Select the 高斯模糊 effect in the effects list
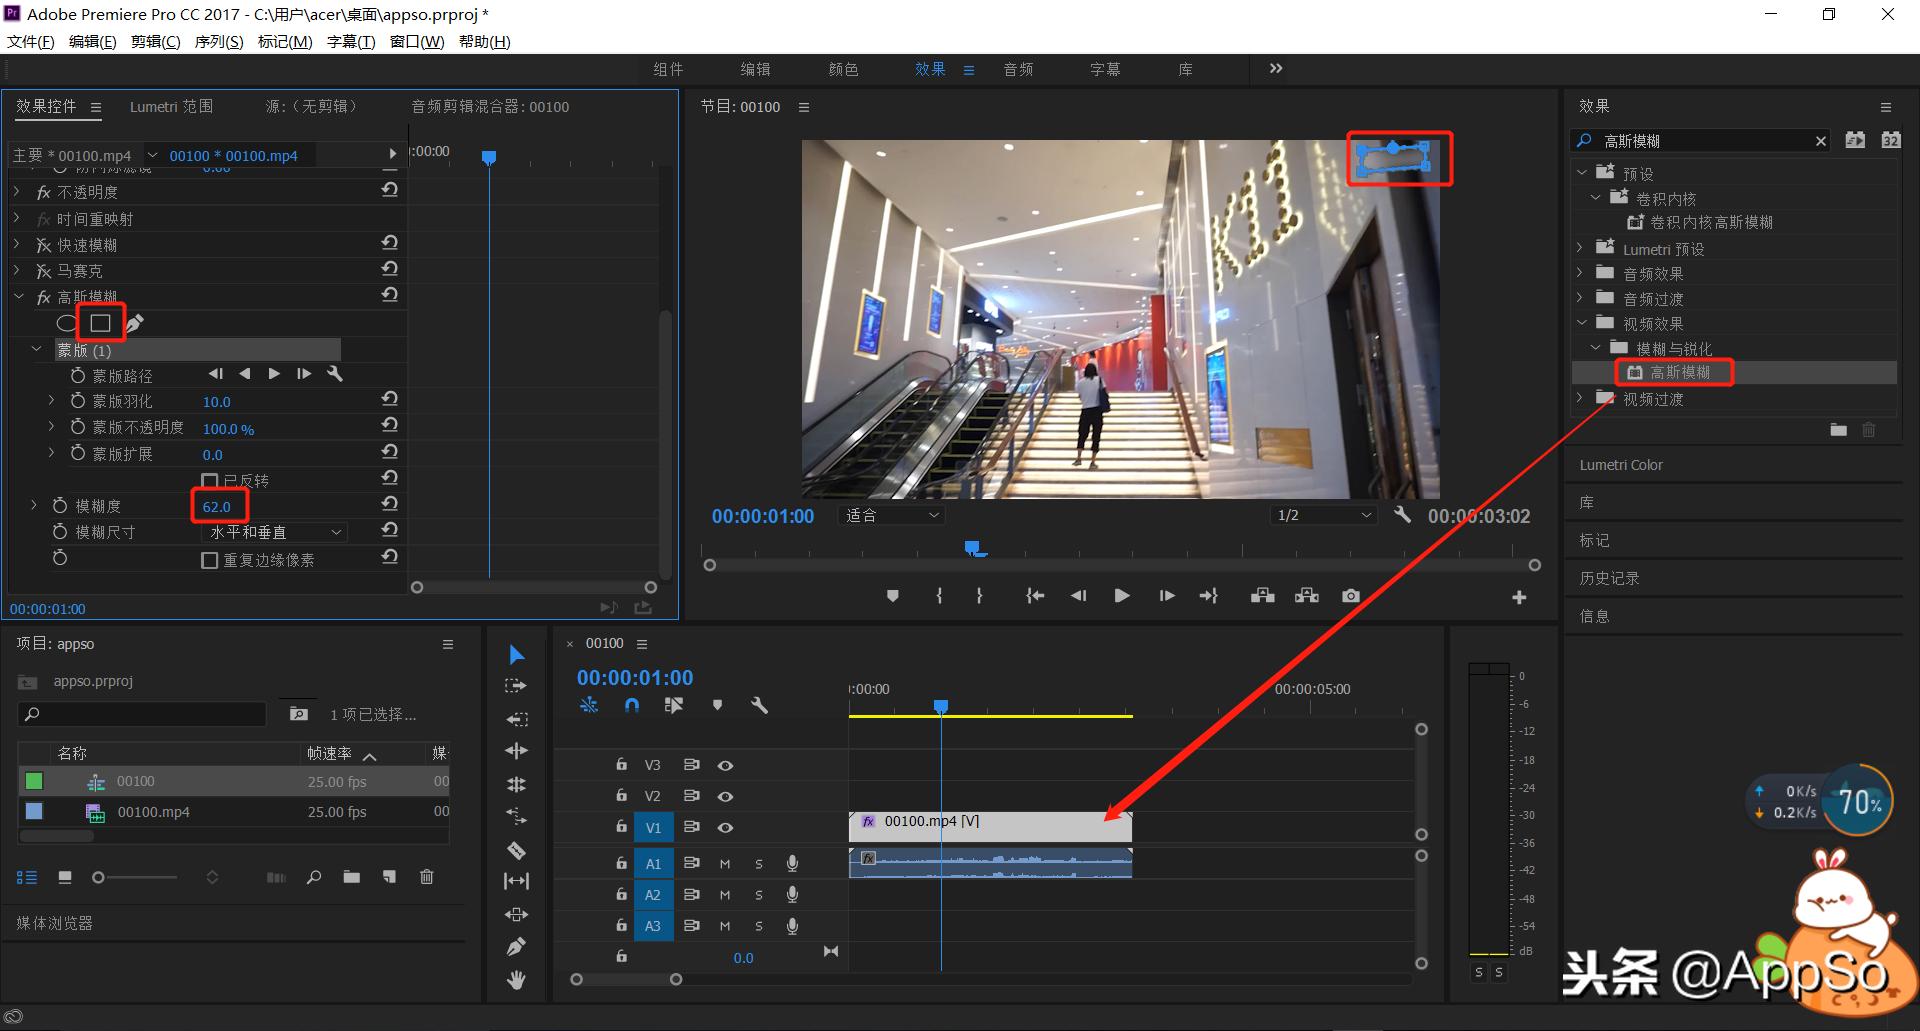The height and width of the screenshot is (1031, 1920). click(x=1679, y=373)
